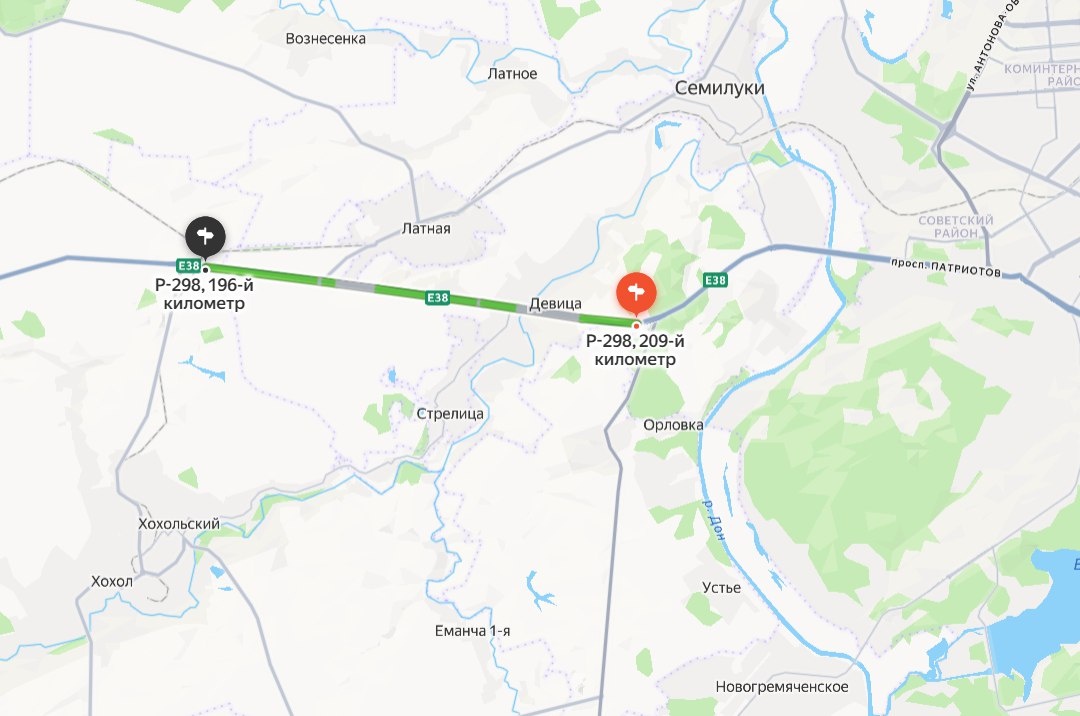The height and width of the screenshot is (716, 1080).
Task: Click the E38 badge near the start marker
Action: click(189, 266)
